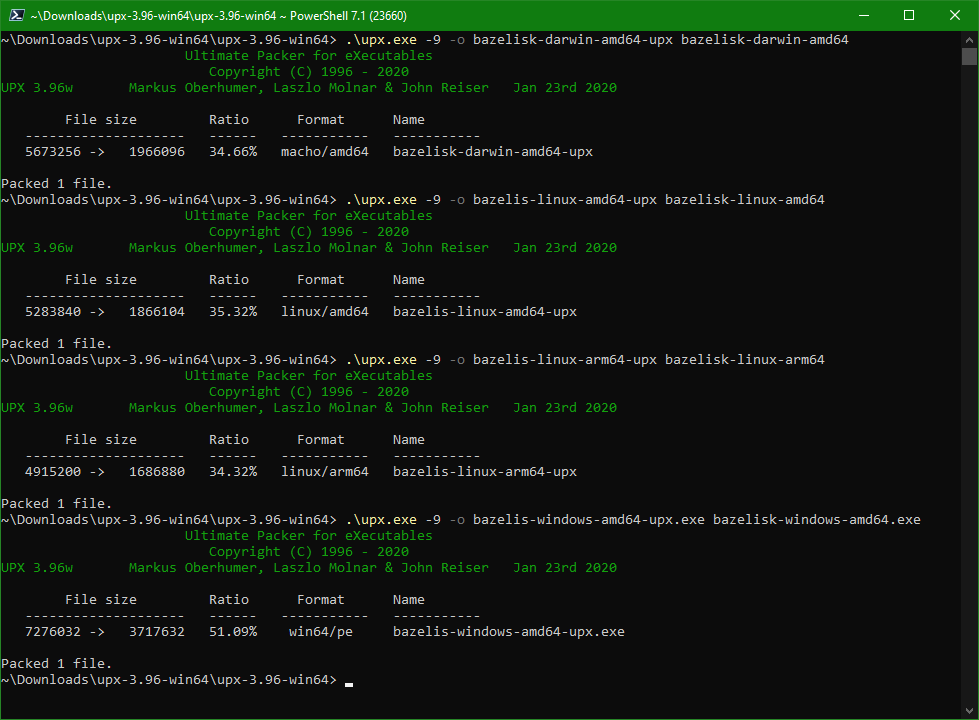Click the ratio value 51.09%
The image size is (979, 720).
click(233, 631)
